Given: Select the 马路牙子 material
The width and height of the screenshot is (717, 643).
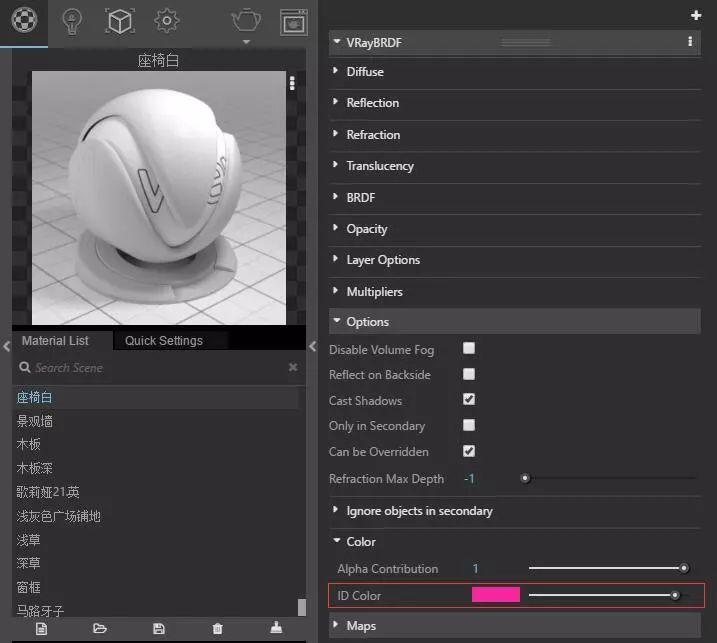Looking at the screenshot, I should [x=40, y=611].
